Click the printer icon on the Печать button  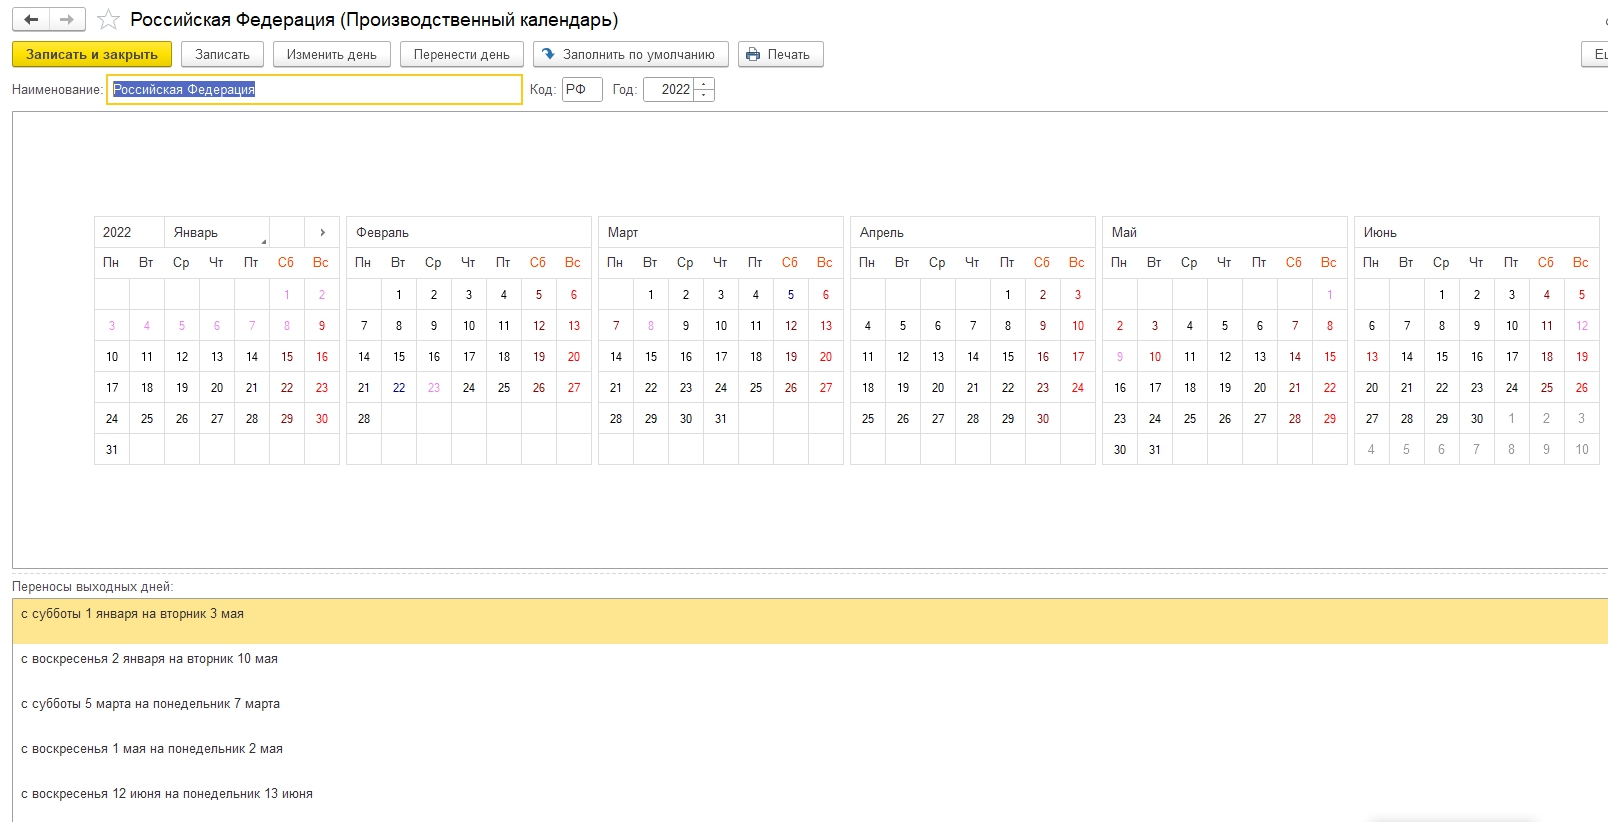pos(753,54)
